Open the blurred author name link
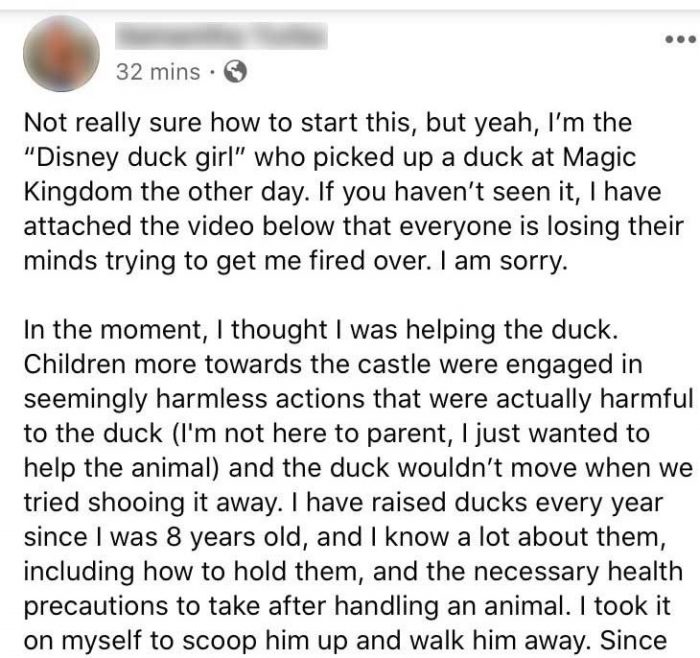Screen dimensions: 700x658 tap(221, 36)
